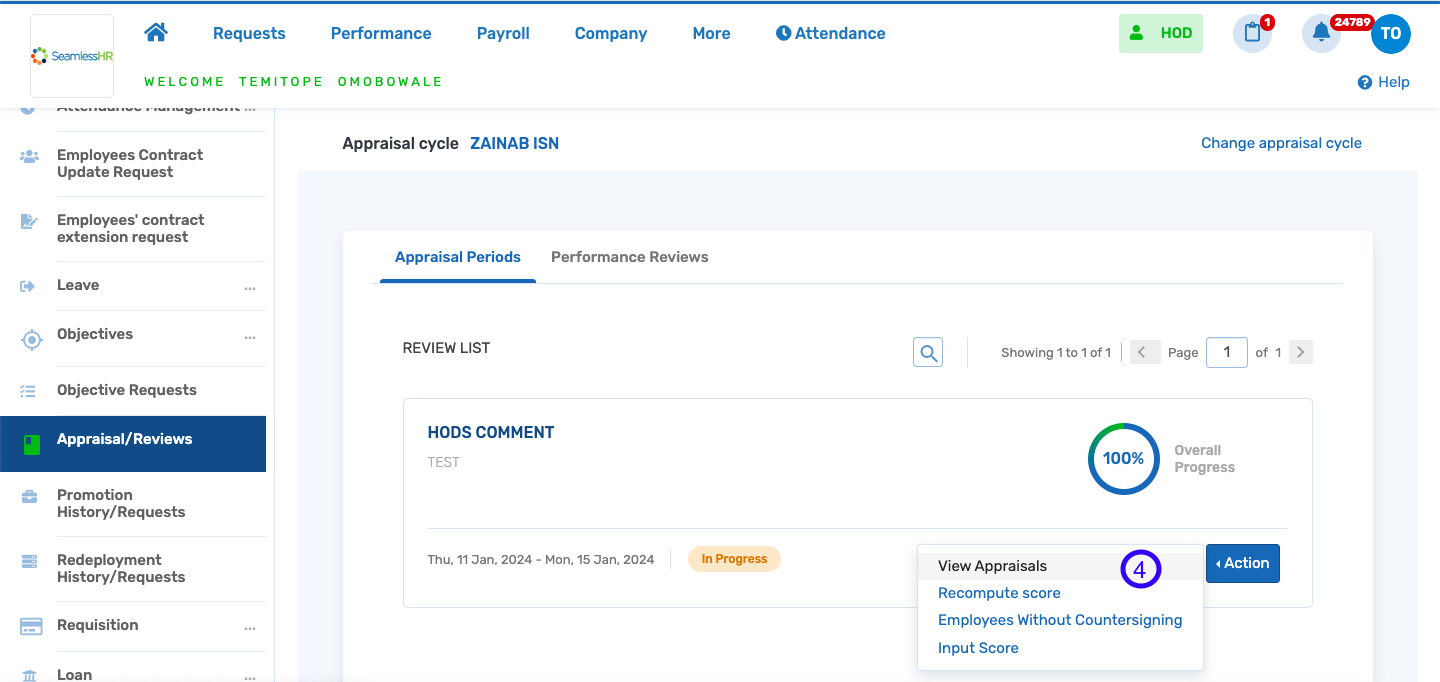Click the 100% overall progress circle
This screenshot has height=682, width=1440.
point(1123,458)
